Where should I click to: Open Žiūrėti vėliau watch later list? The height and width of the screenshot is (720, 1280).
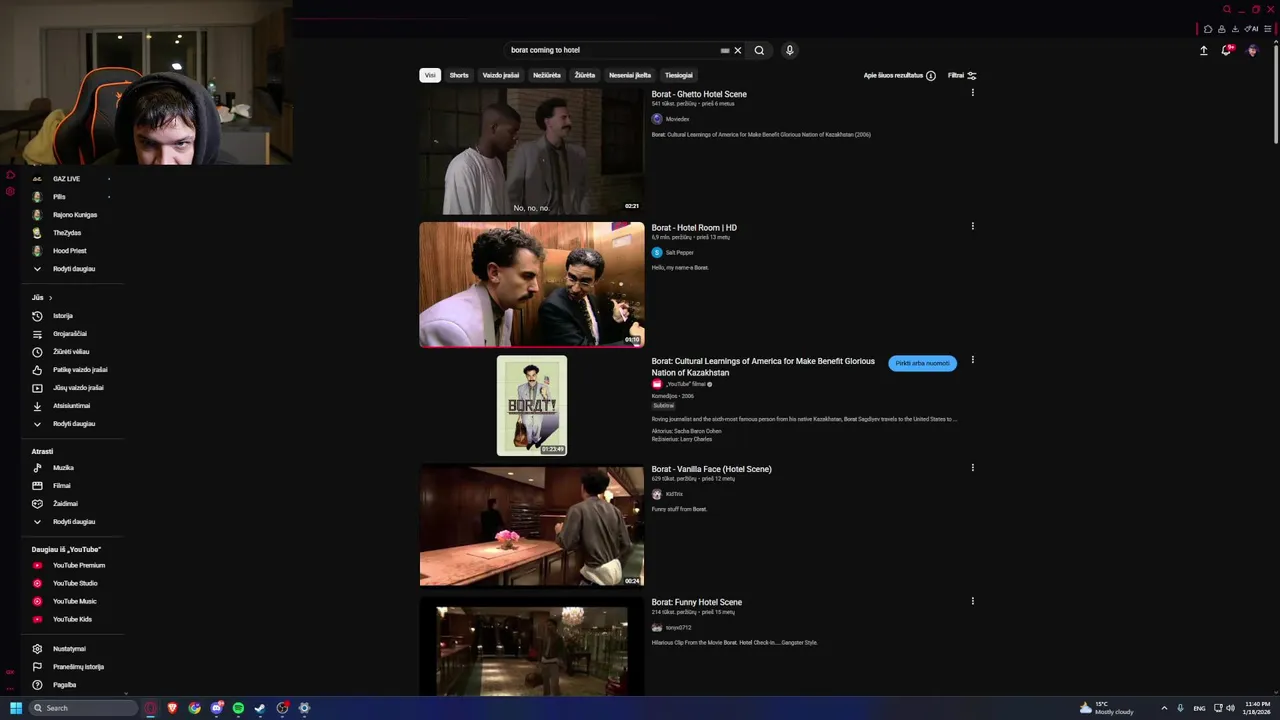pyautogui.click(x=70, y=352)
